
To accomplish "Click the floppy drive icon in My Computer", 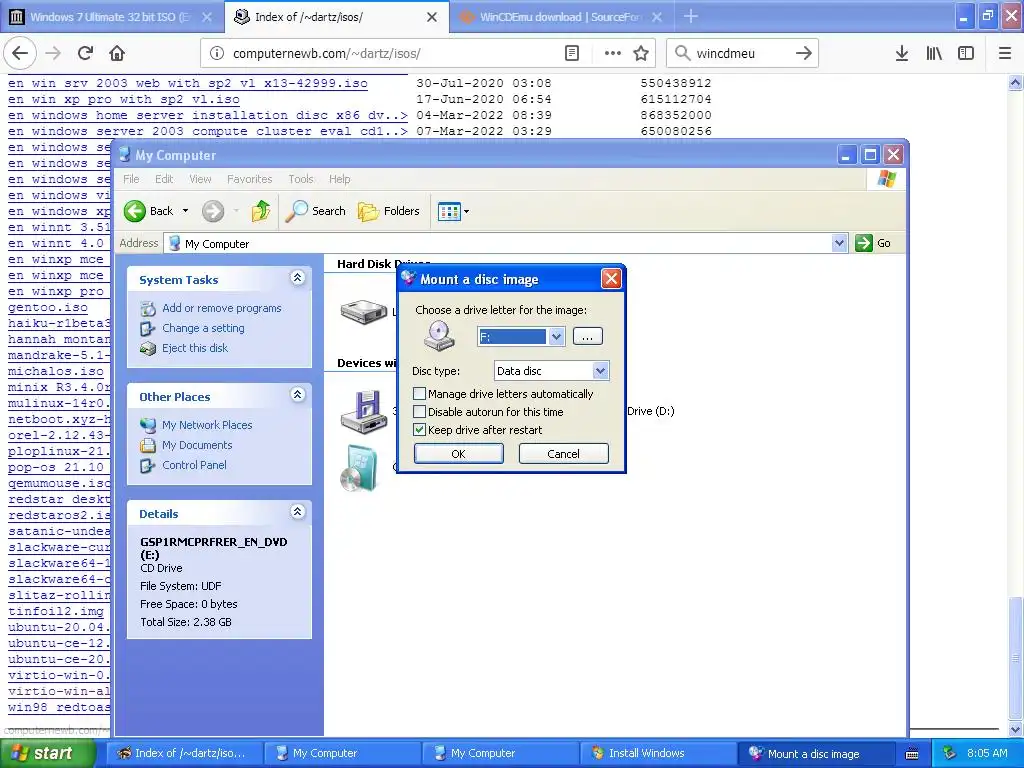I will 364,411.
